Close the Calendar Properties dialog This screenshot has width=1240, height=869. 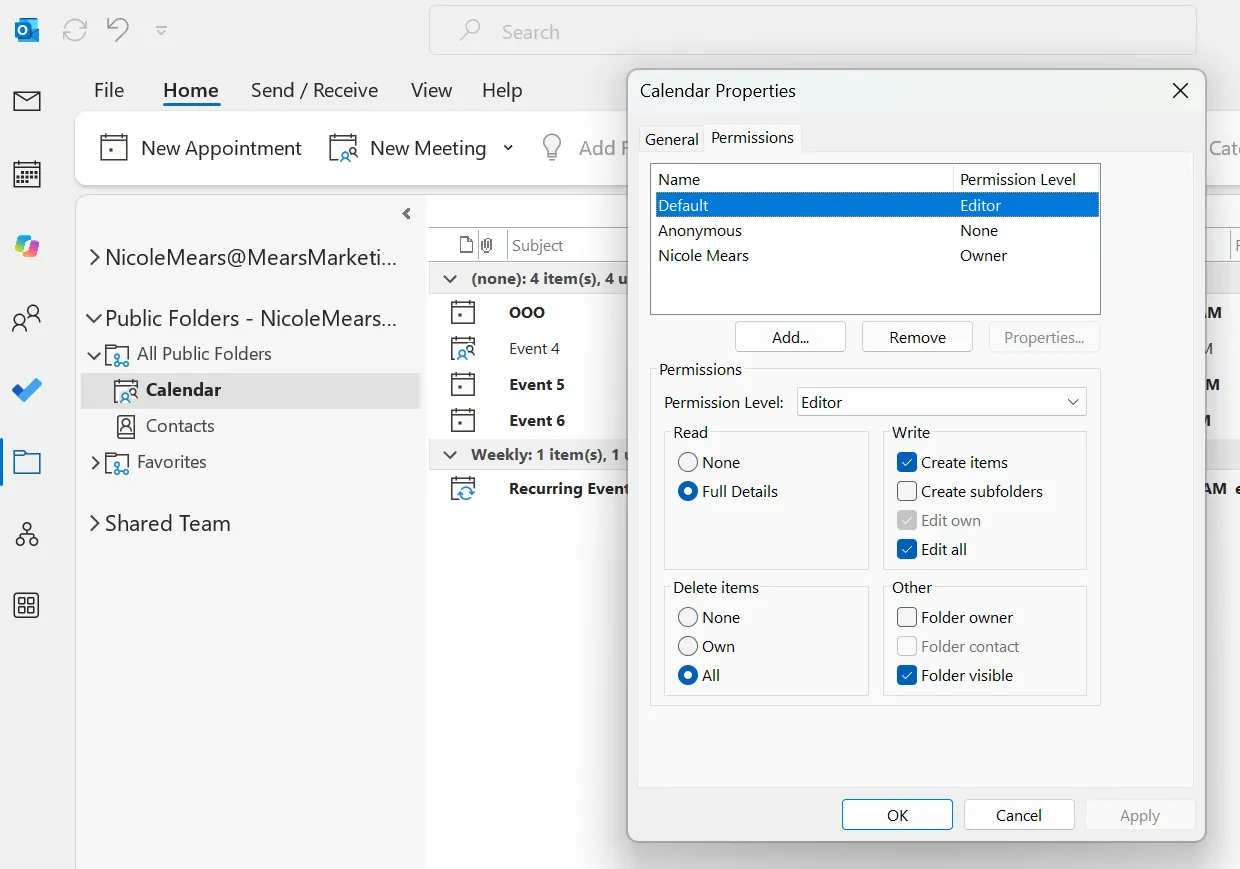click(1180, 91)
